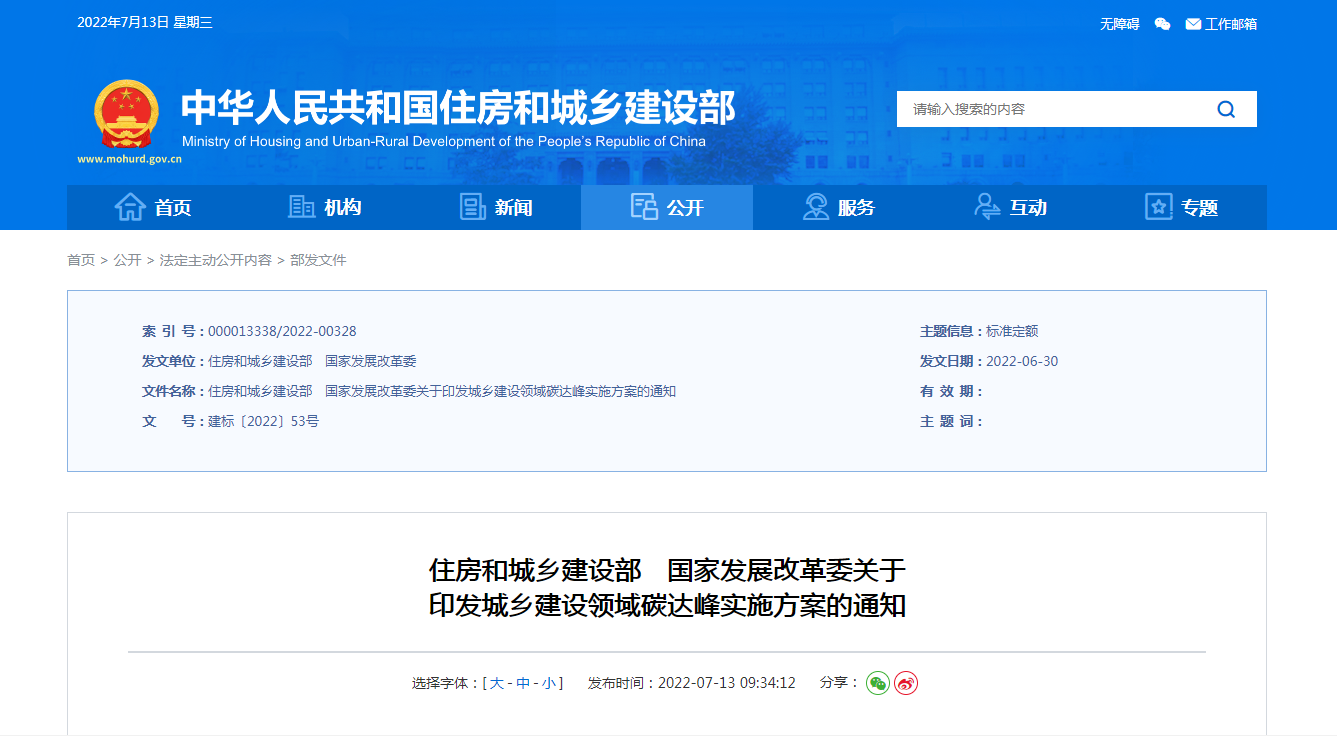Enable 无障碍 accessibility mode

click(x=1119, y=23)
